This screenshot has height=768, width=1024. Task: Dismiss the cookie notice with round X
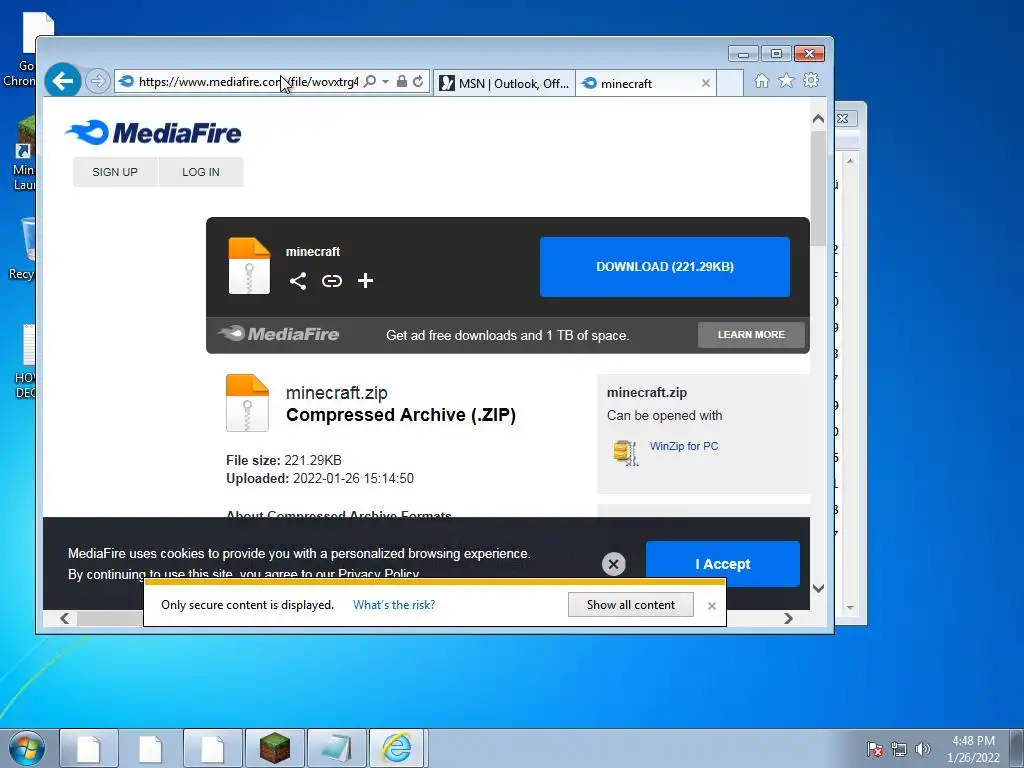coord(613,564)
